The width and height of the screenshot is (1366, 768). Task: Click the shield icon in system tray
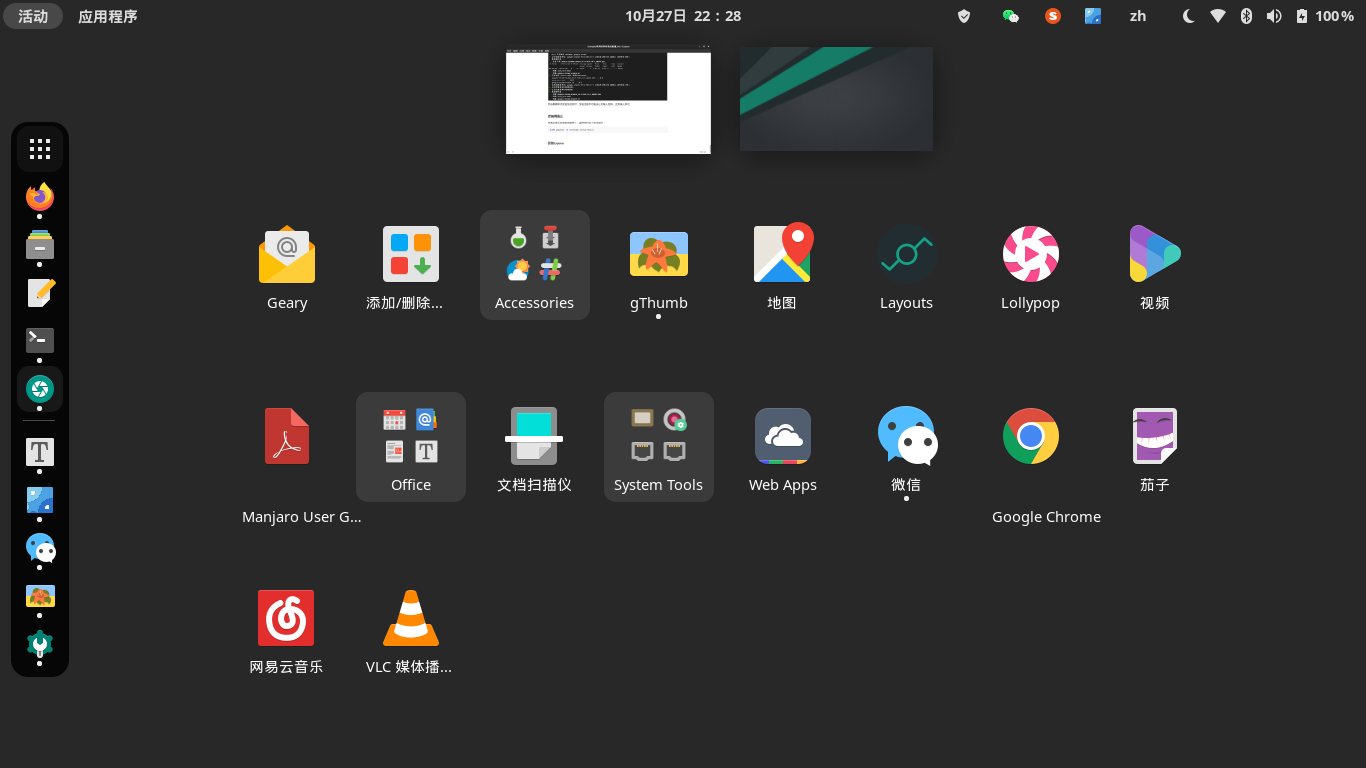tap(964, 16)
